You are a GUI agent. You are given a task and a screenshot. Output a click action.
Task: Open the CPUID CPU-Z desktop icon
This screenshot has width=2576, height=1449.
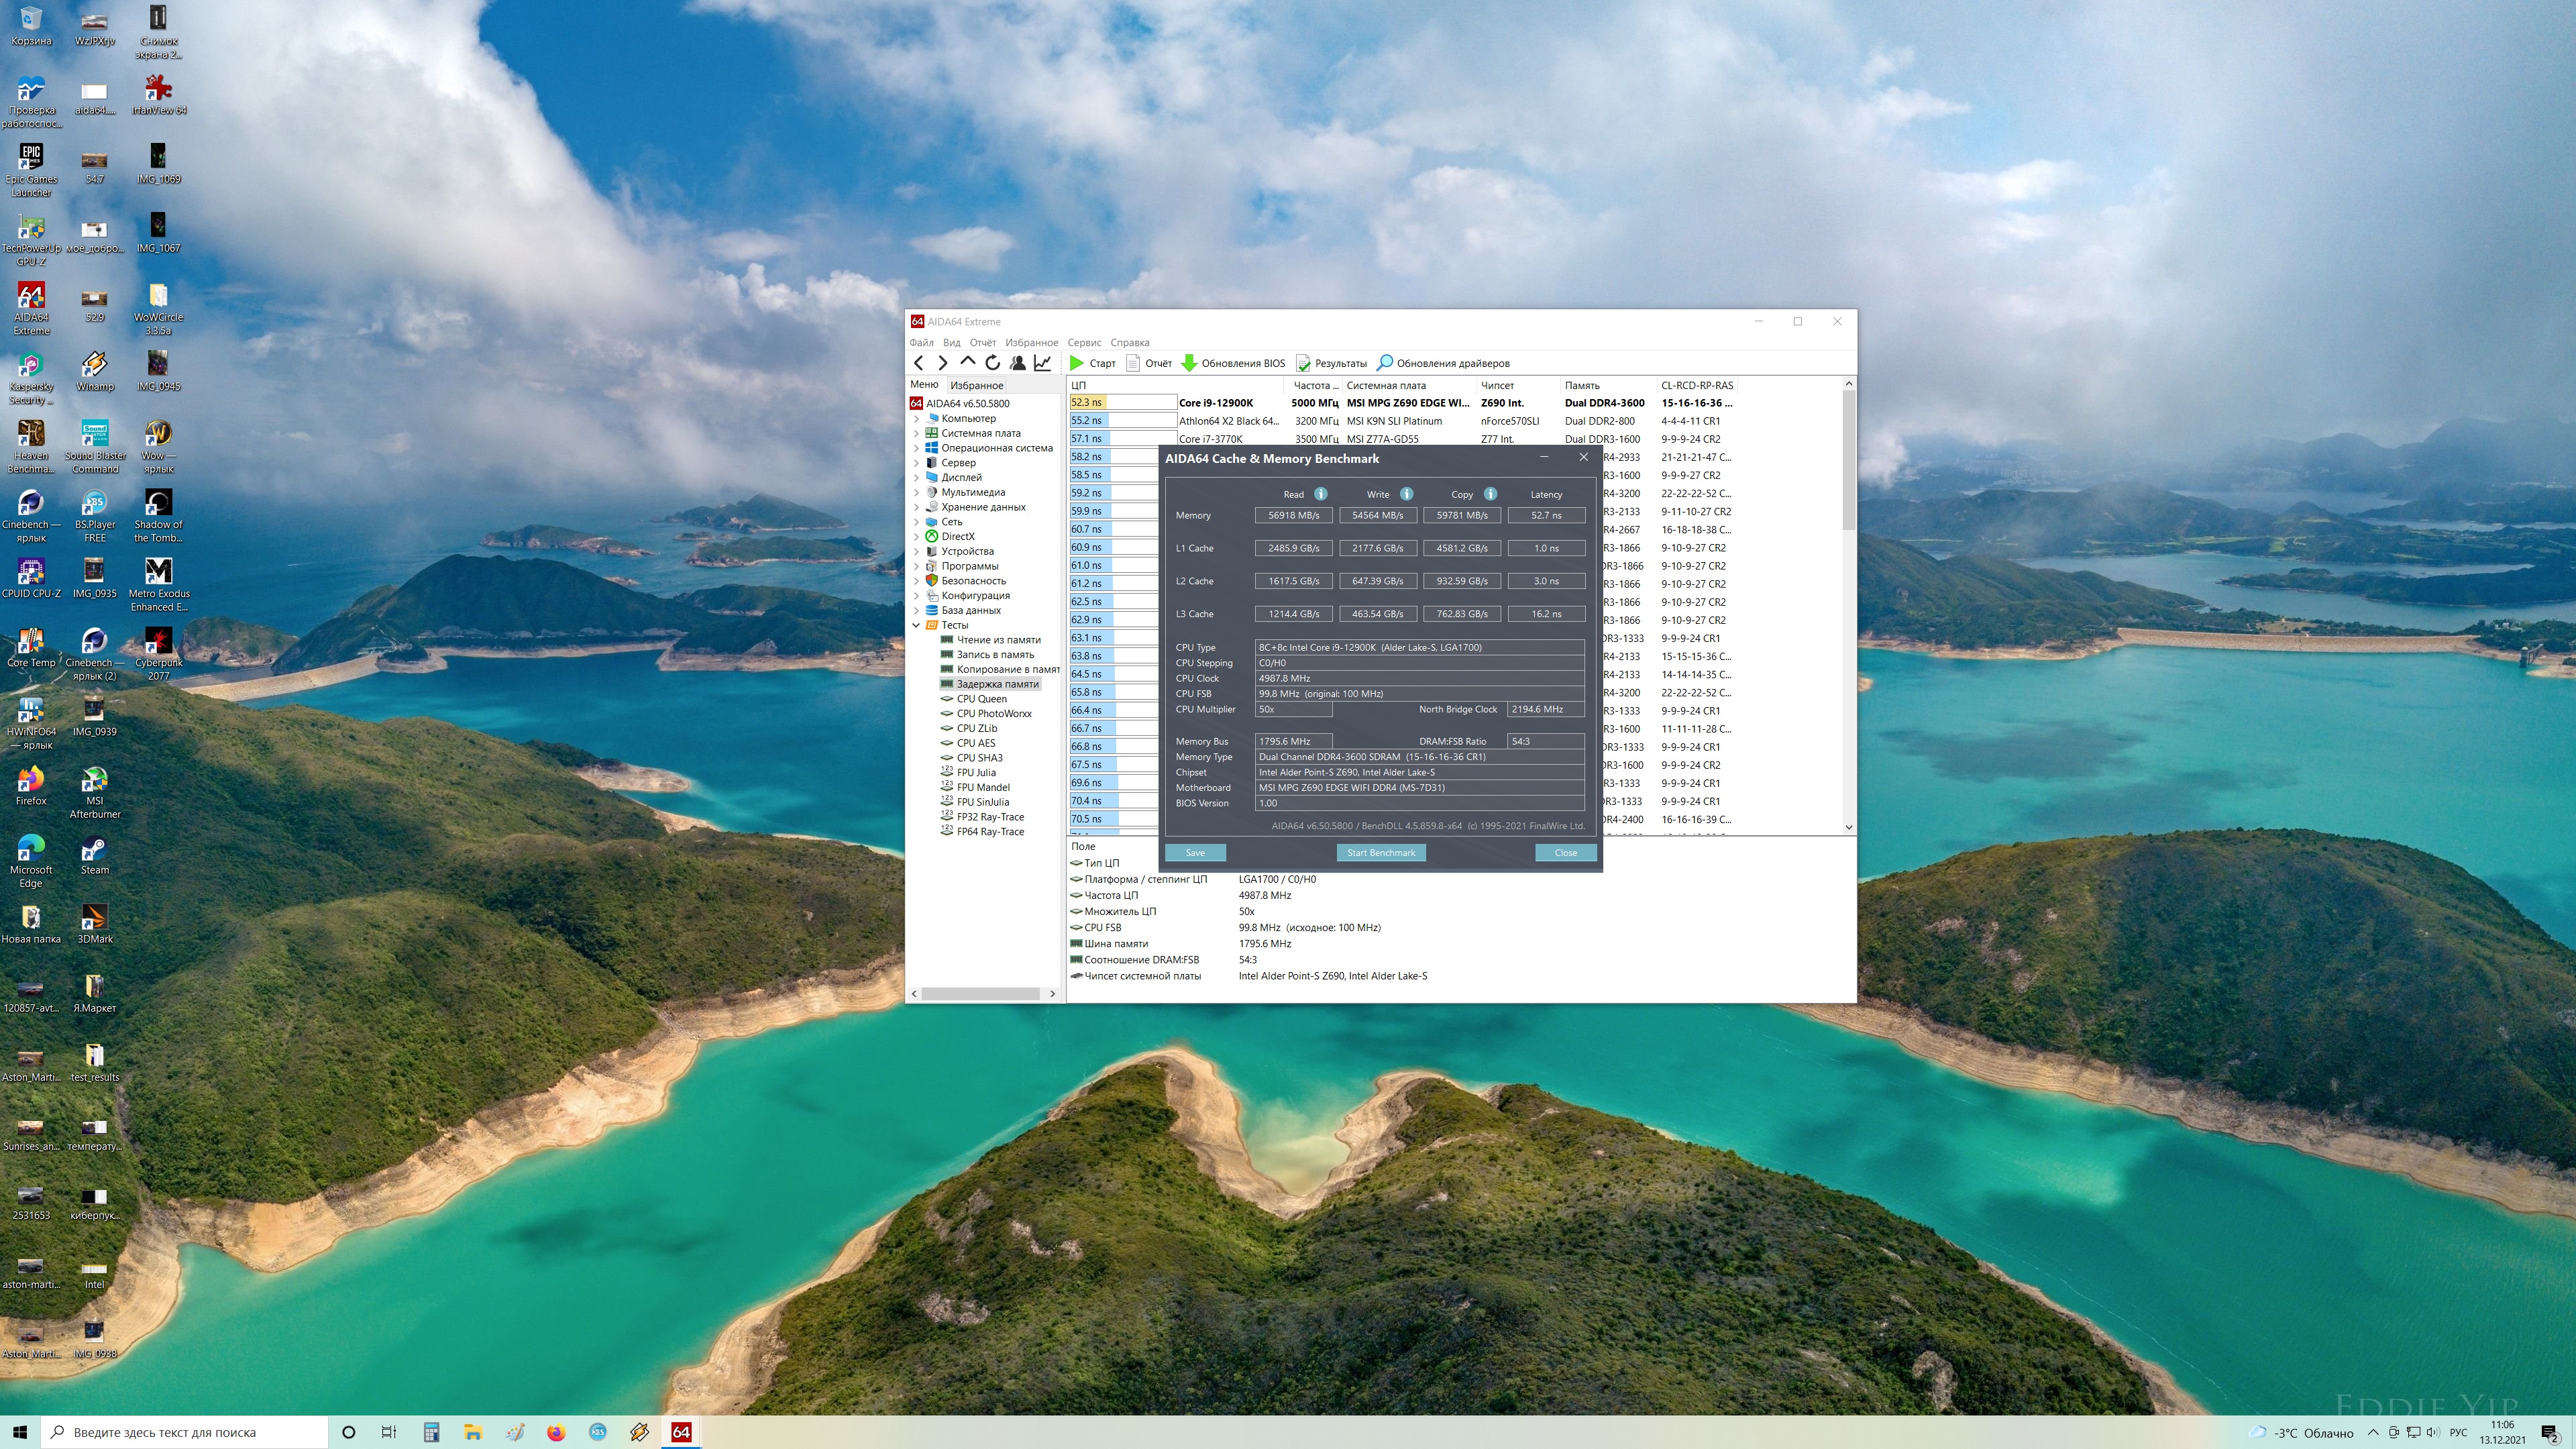(x=31, y=578)
